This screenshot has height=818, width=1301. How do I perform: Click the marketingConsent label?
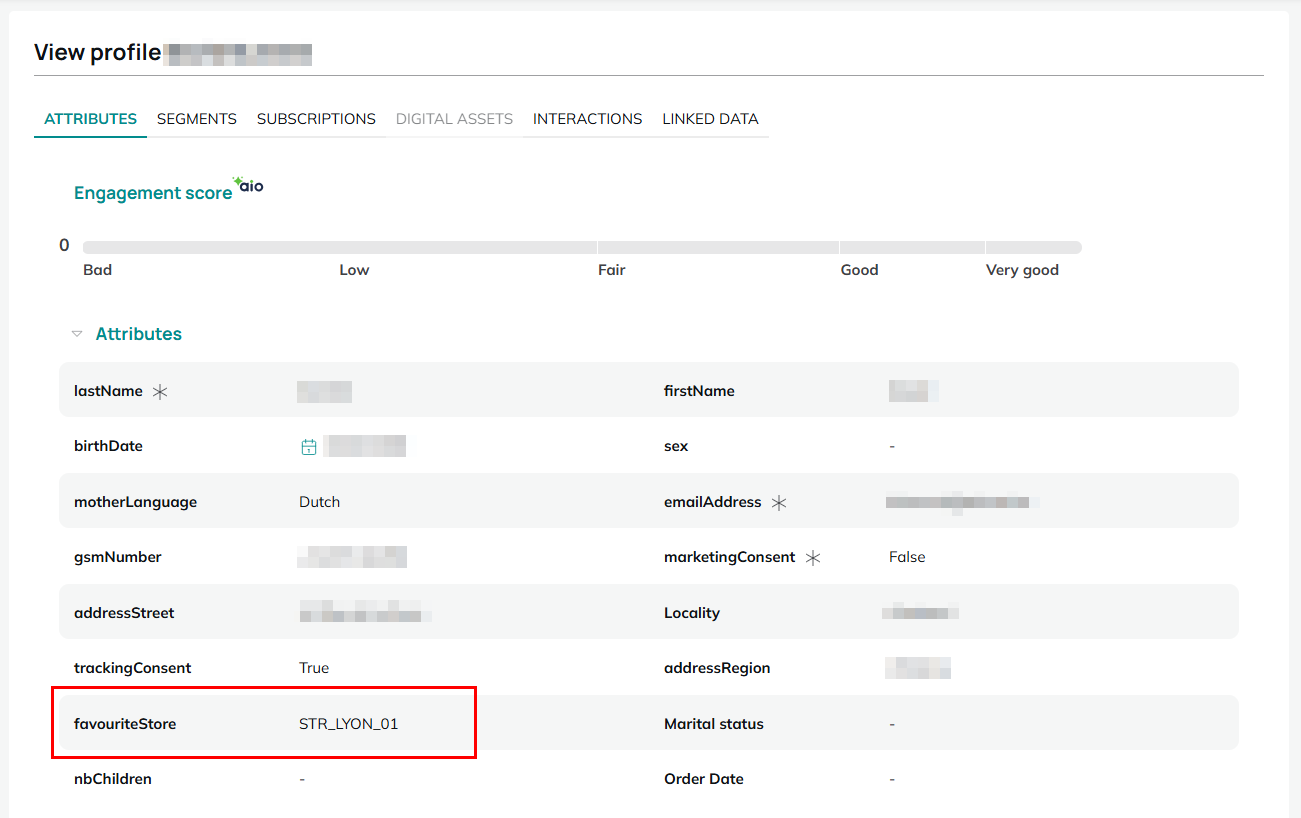tap(730, 557)
